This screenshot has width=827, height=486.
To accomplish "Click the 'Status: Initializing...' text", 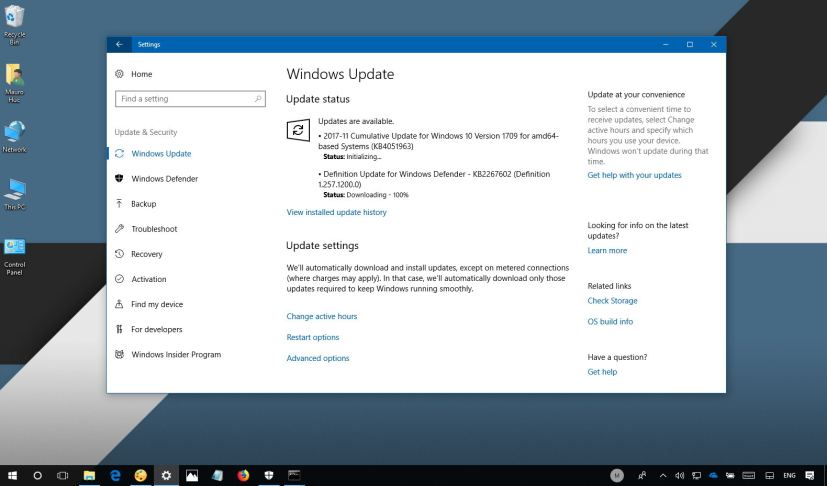I will 352,157.
